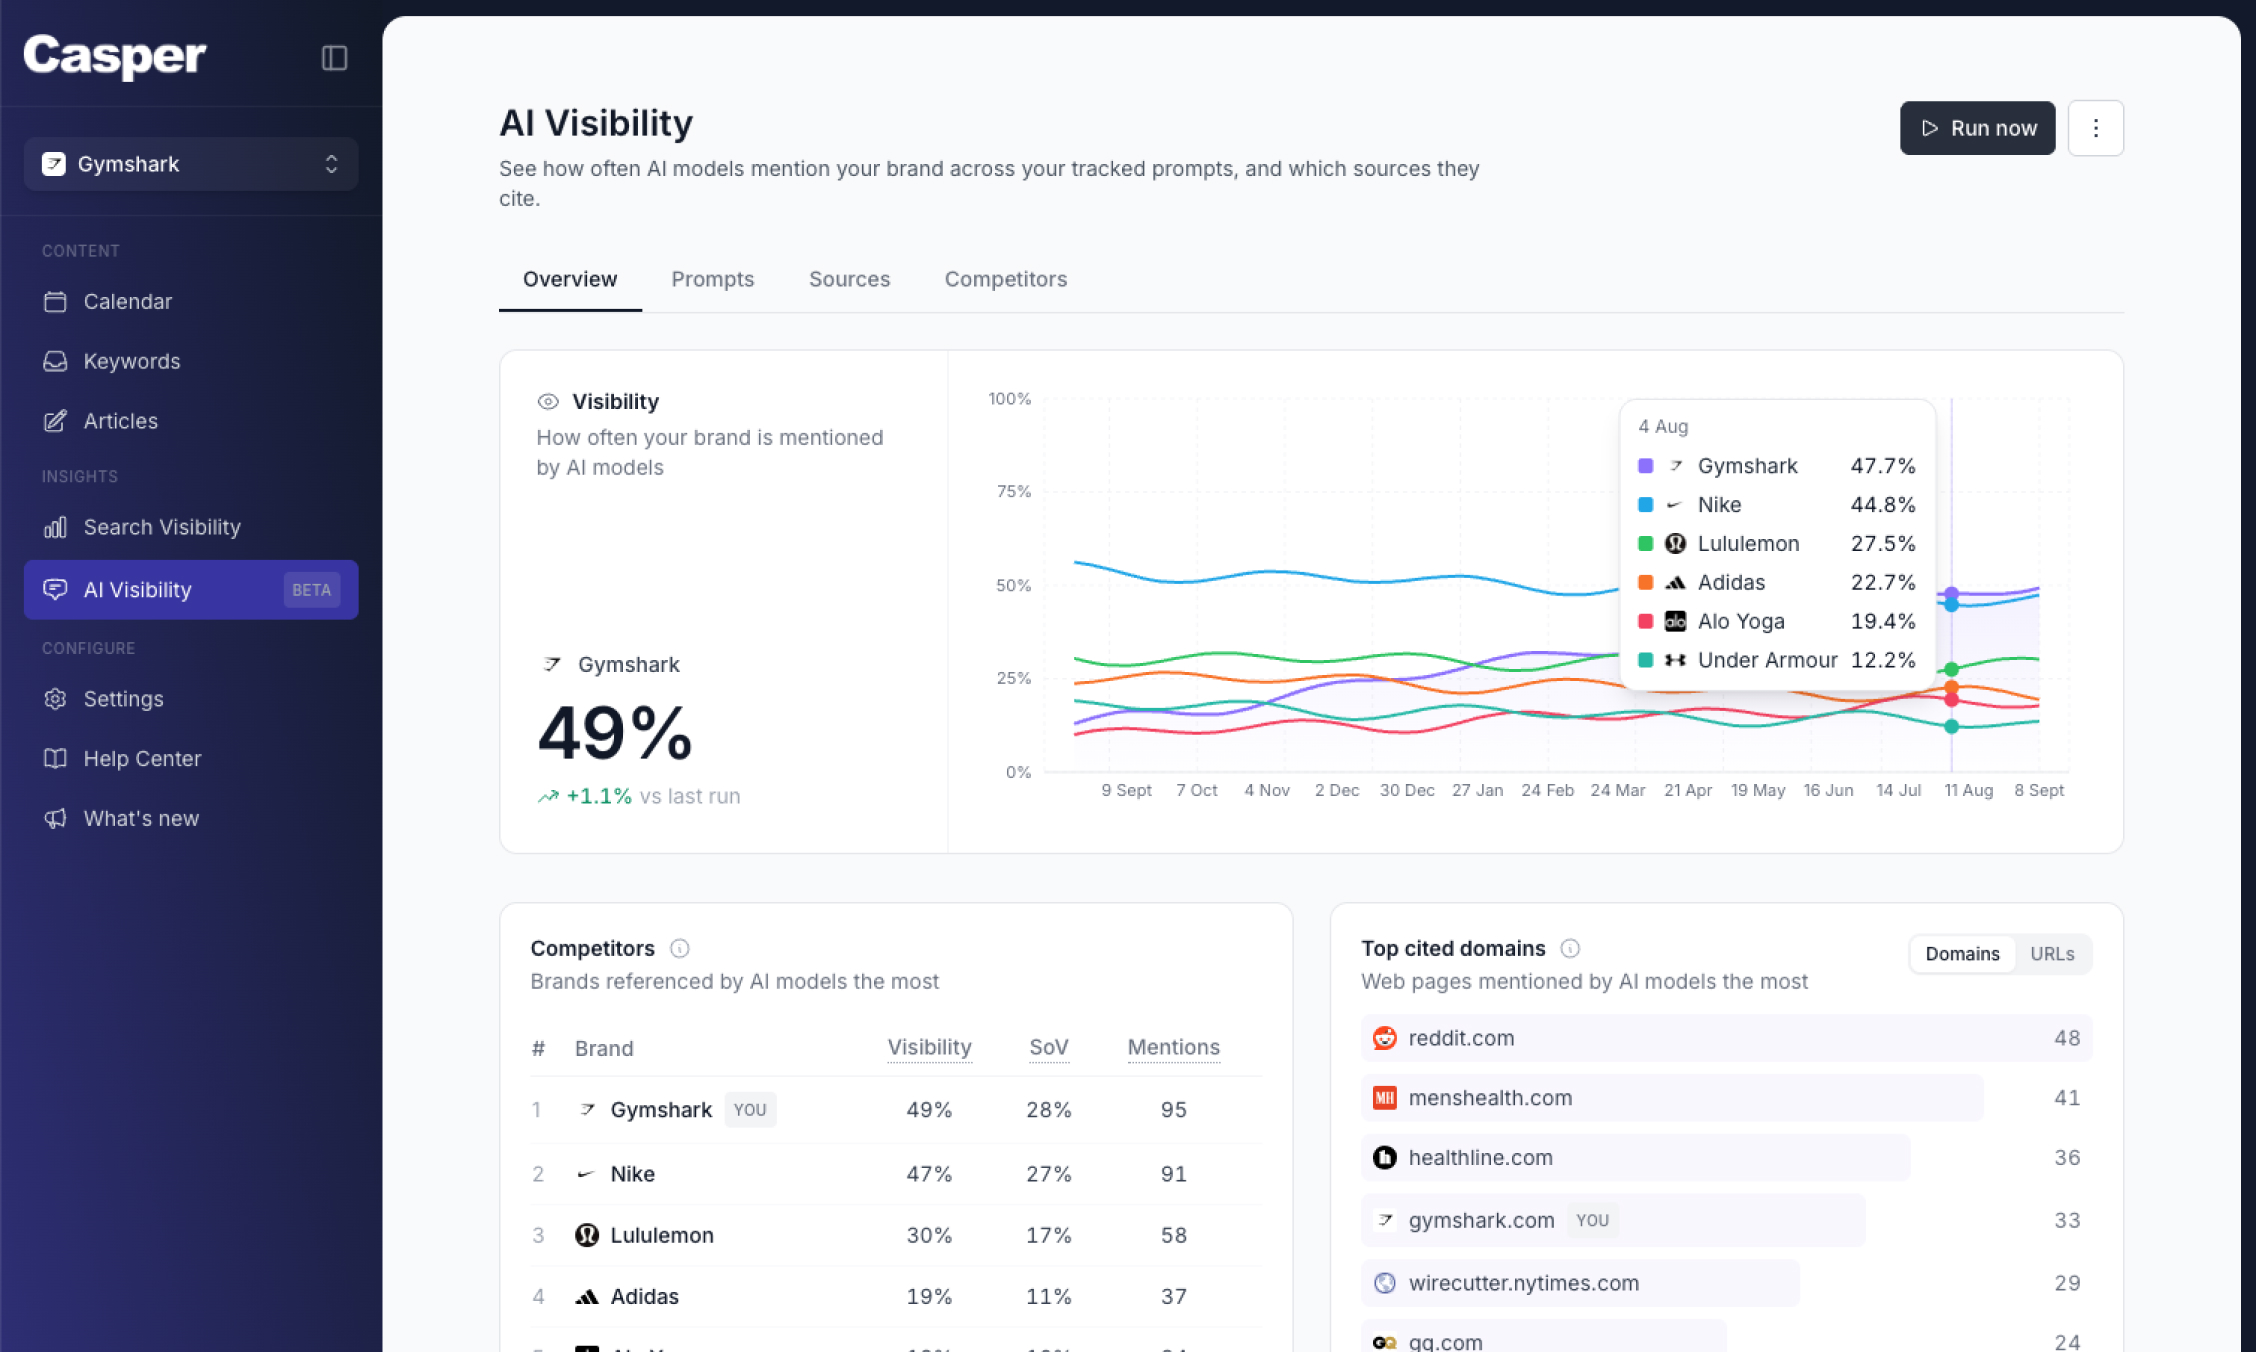
Task: Open Search Visibility section
Action: click(191, 527)
